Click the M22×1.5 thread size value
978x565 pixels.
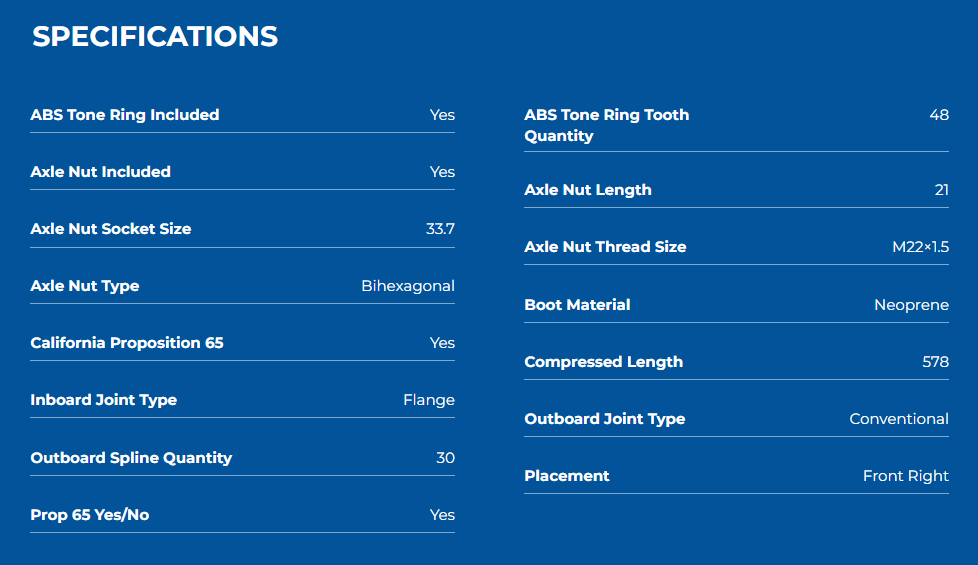point(921,247)
